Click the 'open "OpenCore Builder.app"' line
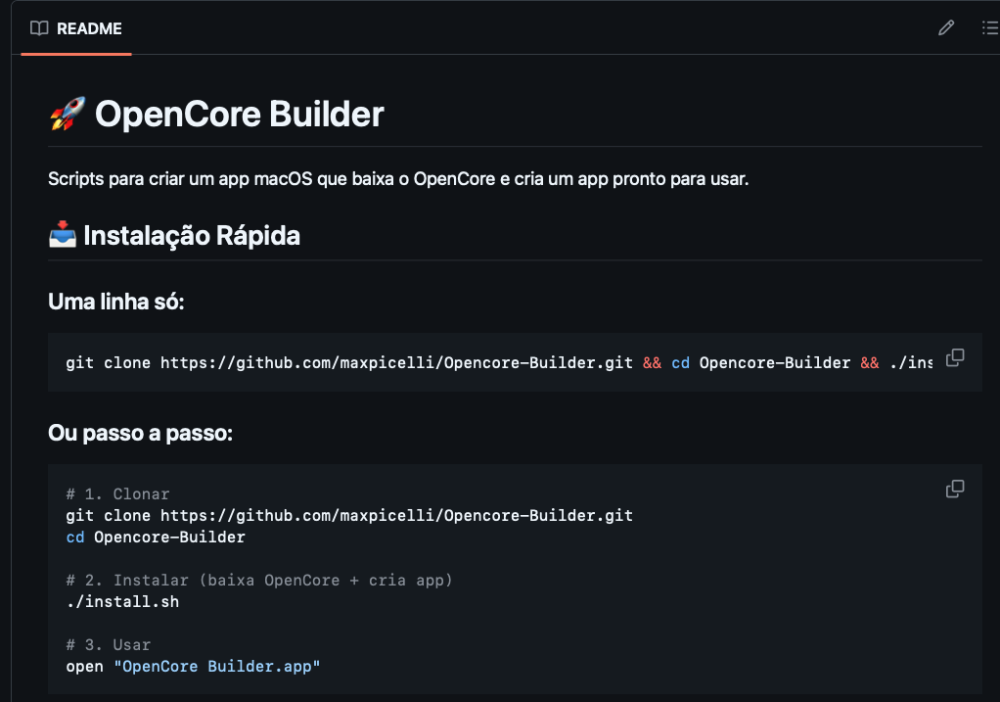 click(193, 666)
